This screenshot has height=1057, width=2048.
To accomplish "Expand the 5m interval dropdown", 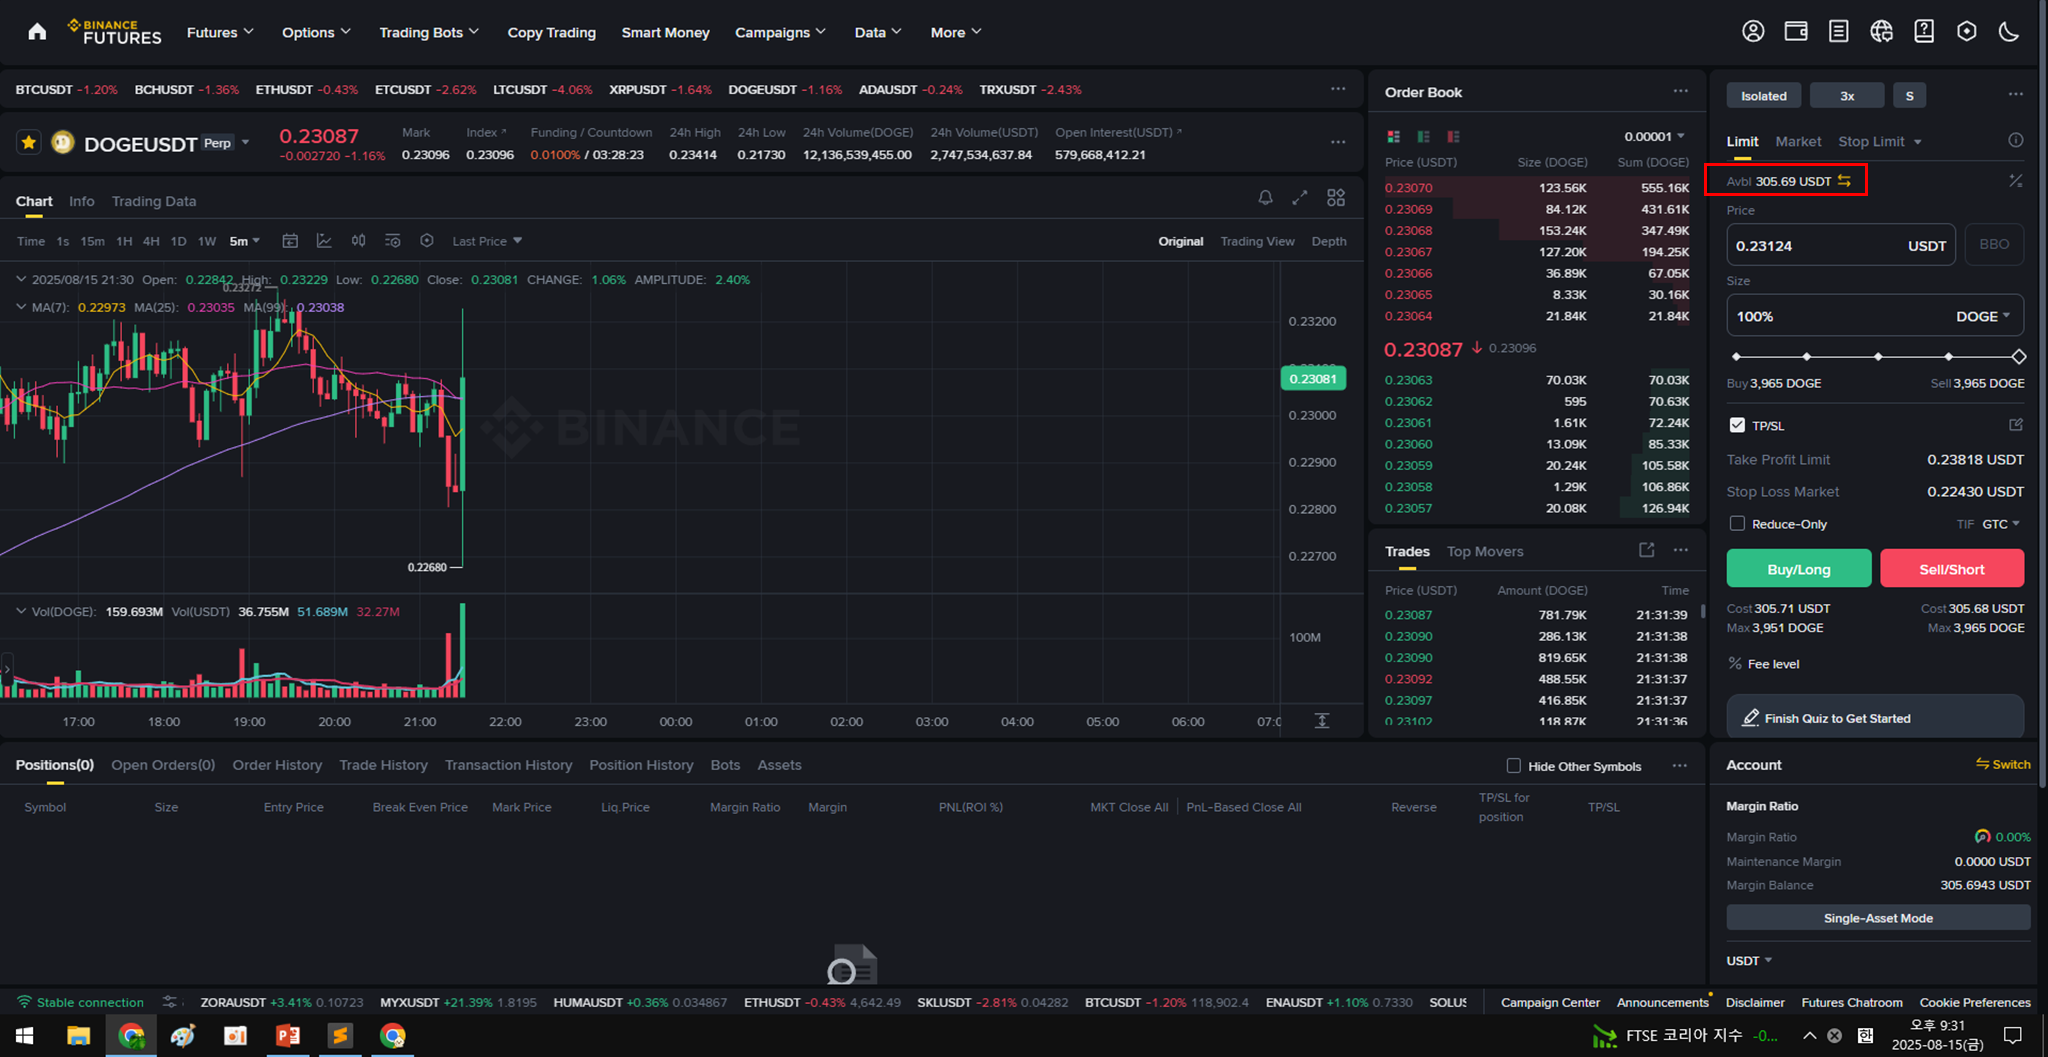I will 244,241.
